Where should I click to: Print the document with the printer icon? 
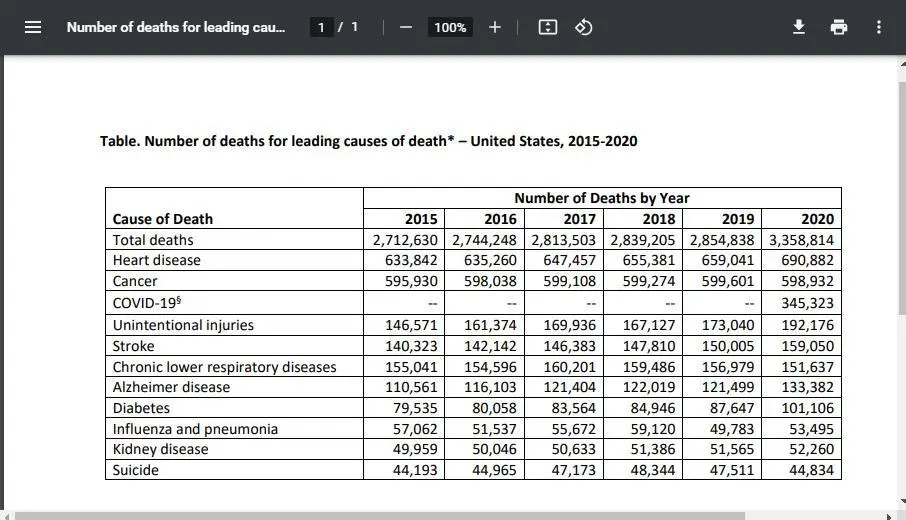pos(839,27)
